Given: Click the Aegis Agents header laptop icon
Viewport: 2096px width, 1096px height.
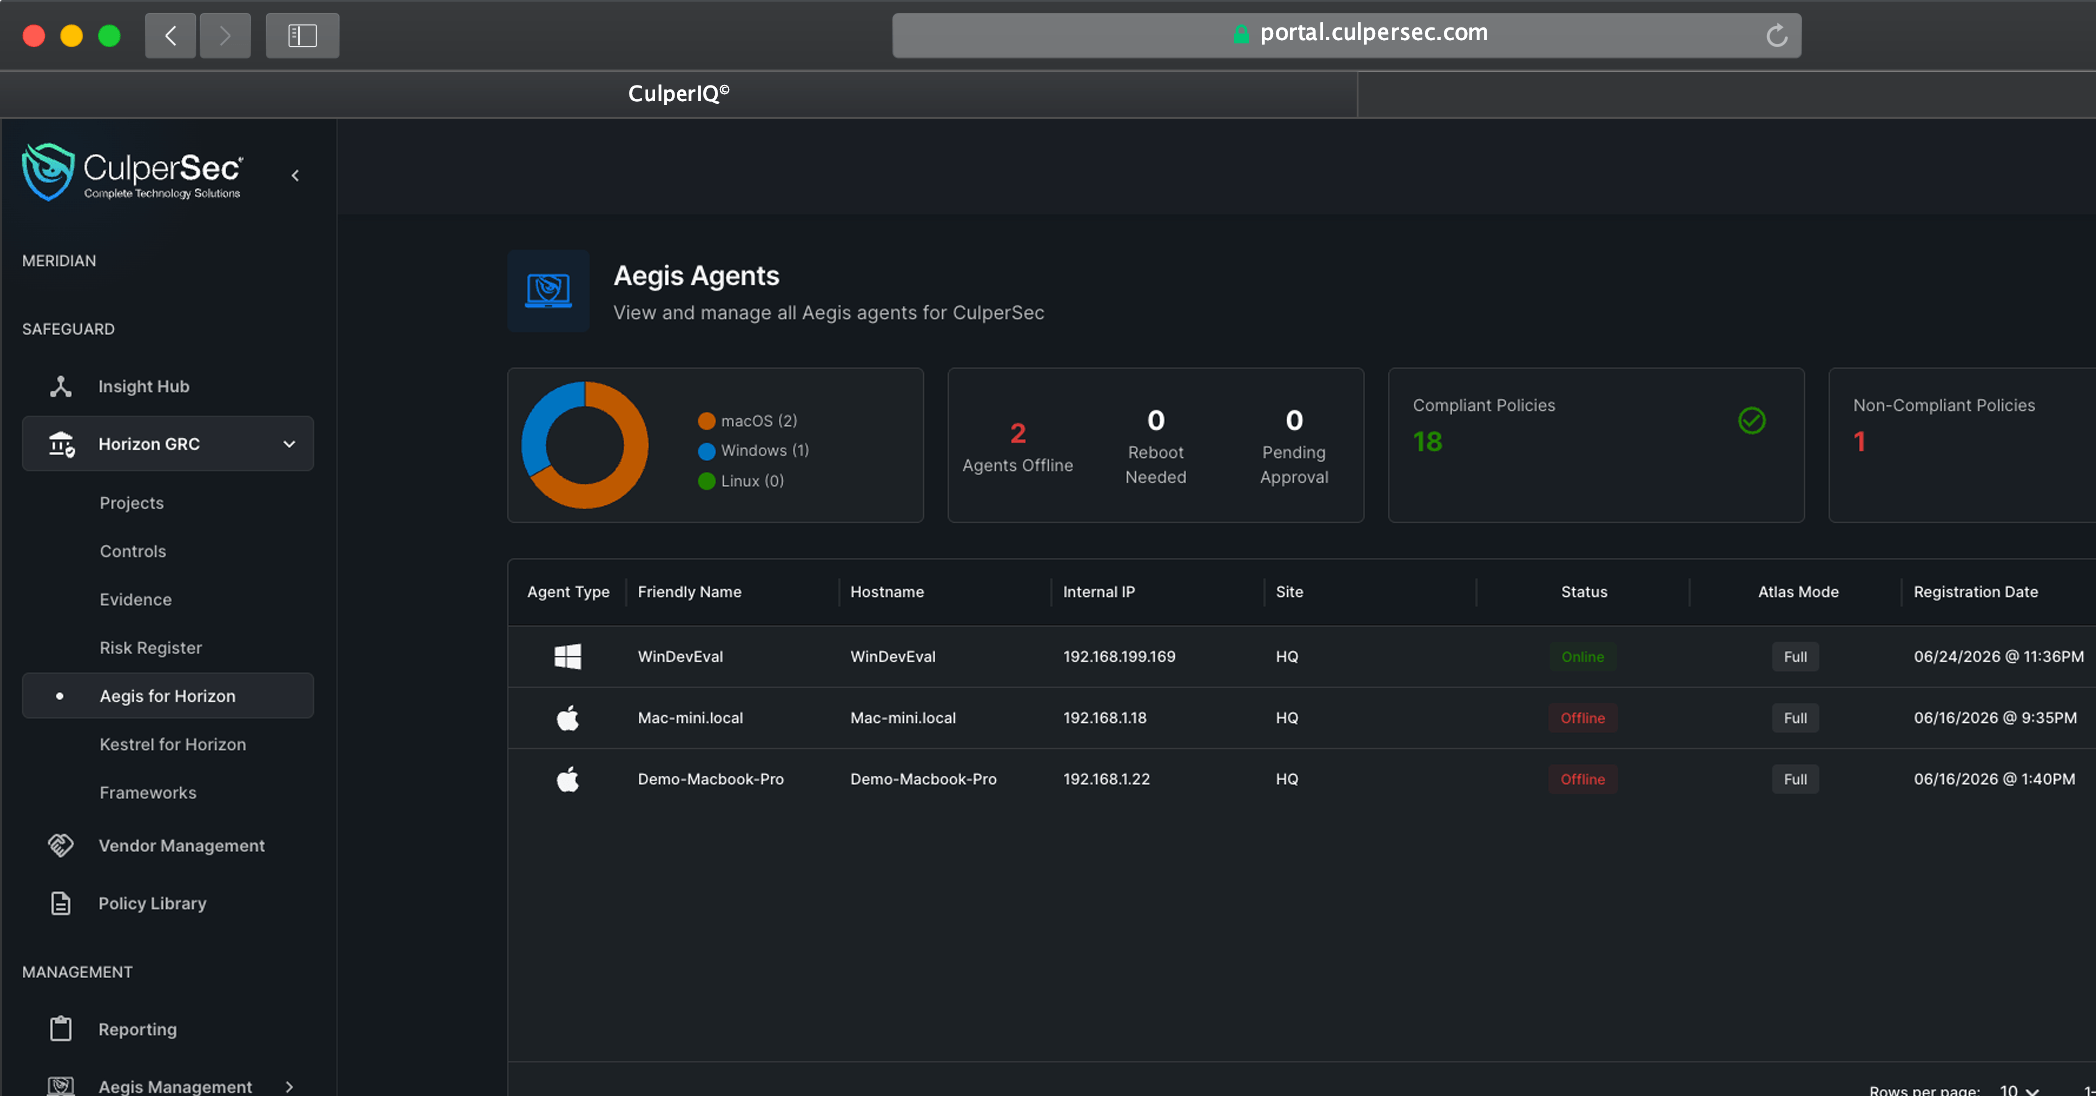Looking at the screenshot, I should click(548, 291).
